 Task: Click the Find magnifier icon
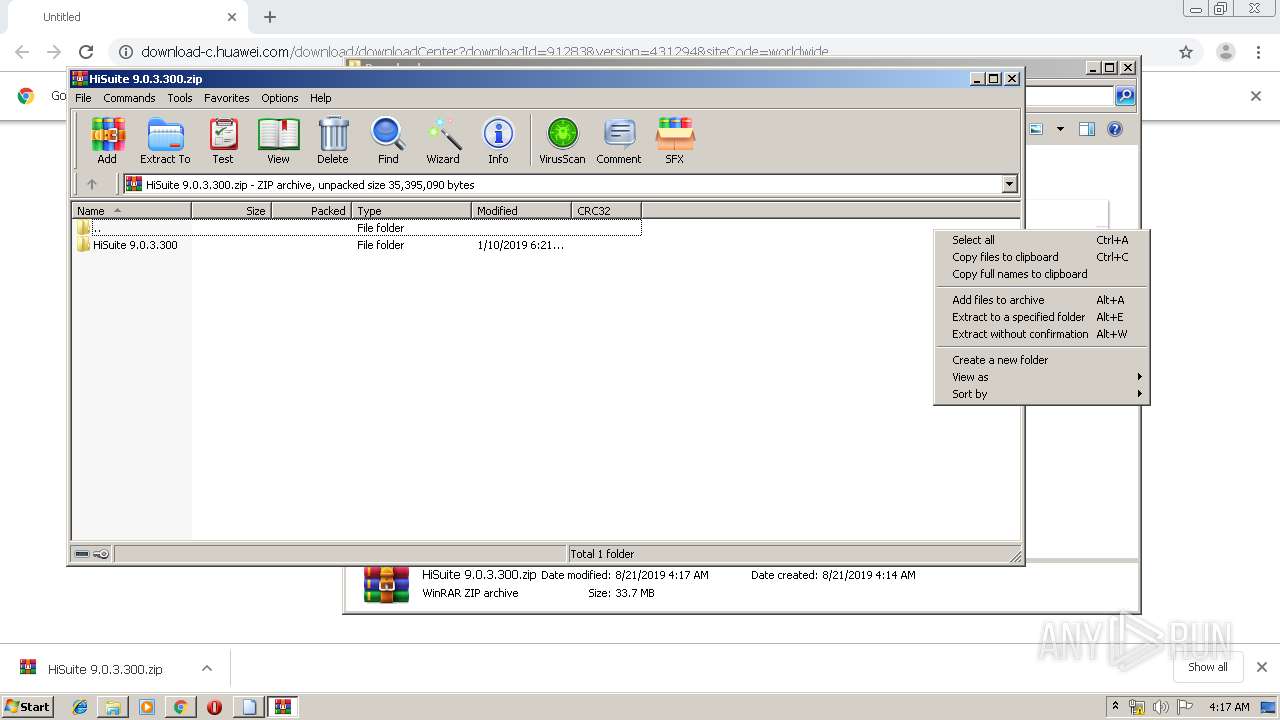point(388,140)
